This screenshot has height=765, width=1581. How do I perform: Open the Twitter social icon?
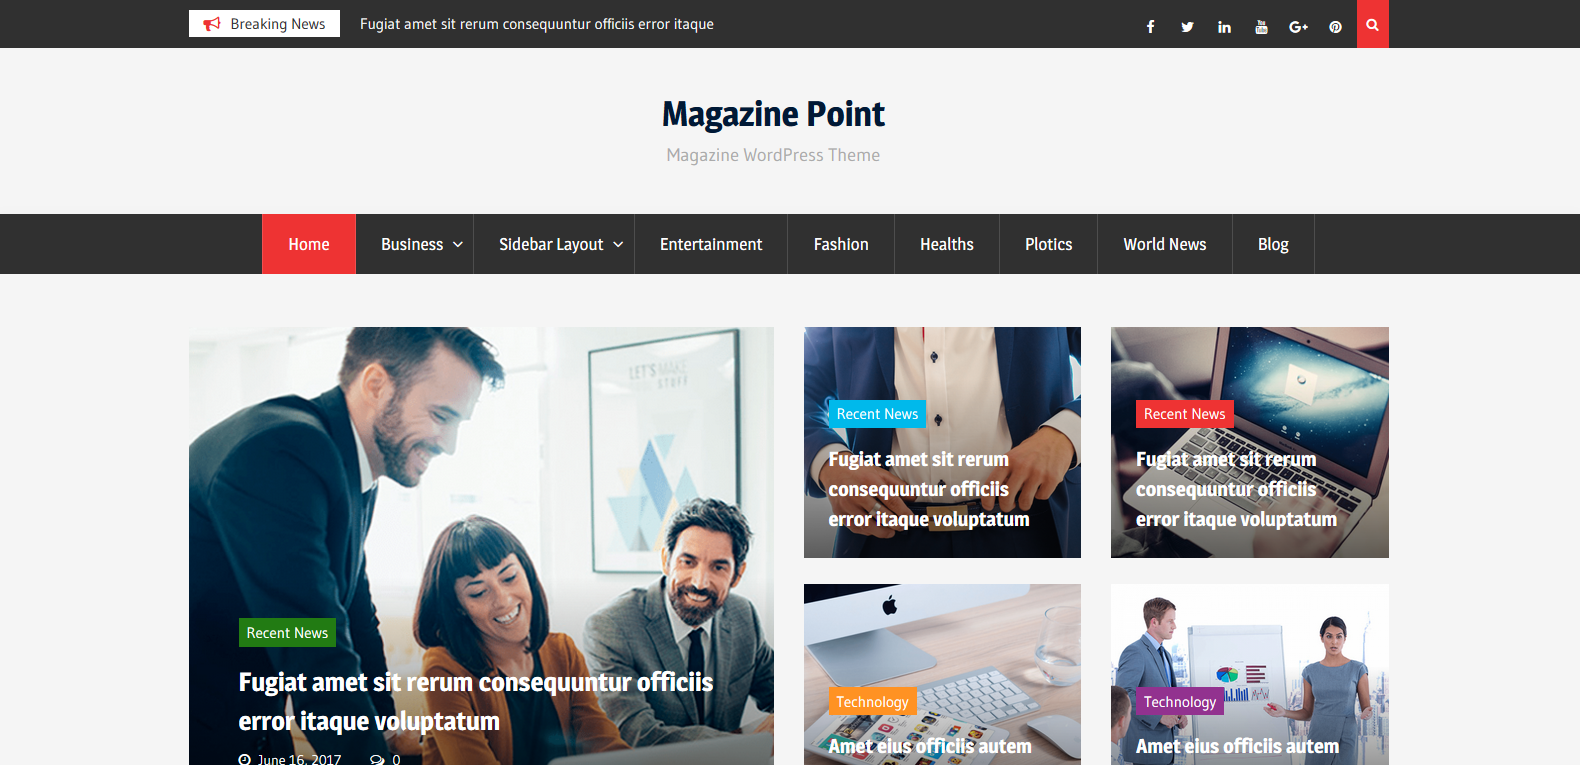(1187, 27)
